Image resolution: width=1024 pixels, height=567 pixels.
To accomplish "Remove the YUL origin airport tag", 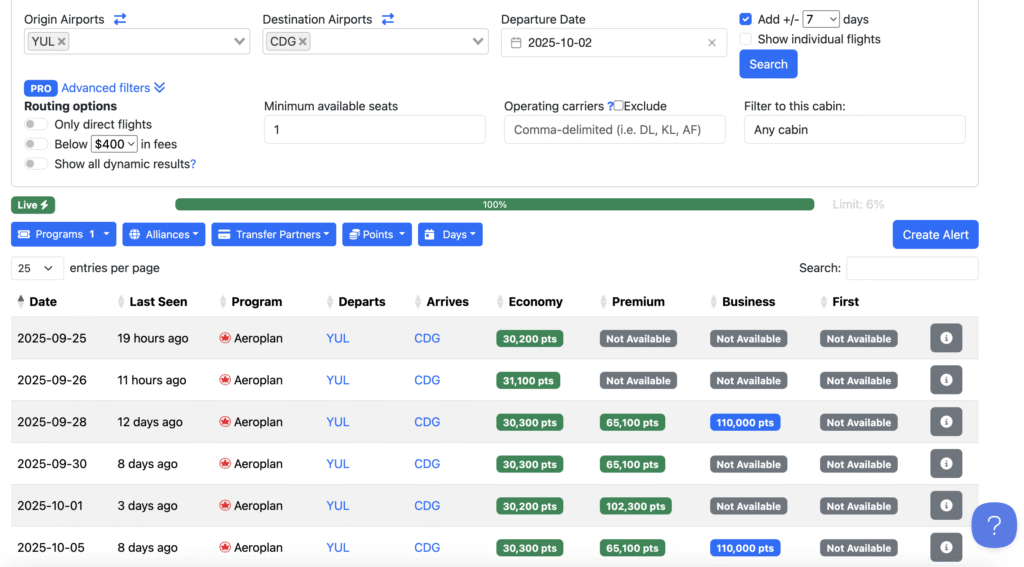I will click(x=62, y=41).
